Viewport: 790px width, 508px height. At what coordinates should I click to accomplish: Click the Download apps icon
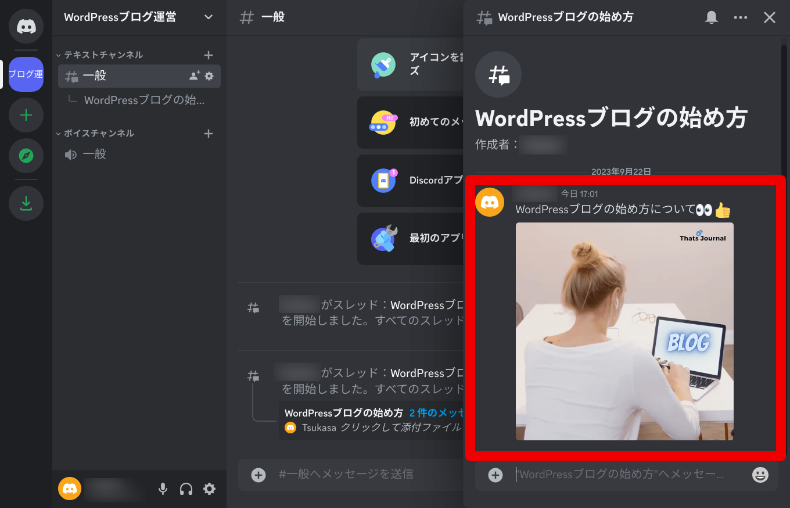pos(26,203)
